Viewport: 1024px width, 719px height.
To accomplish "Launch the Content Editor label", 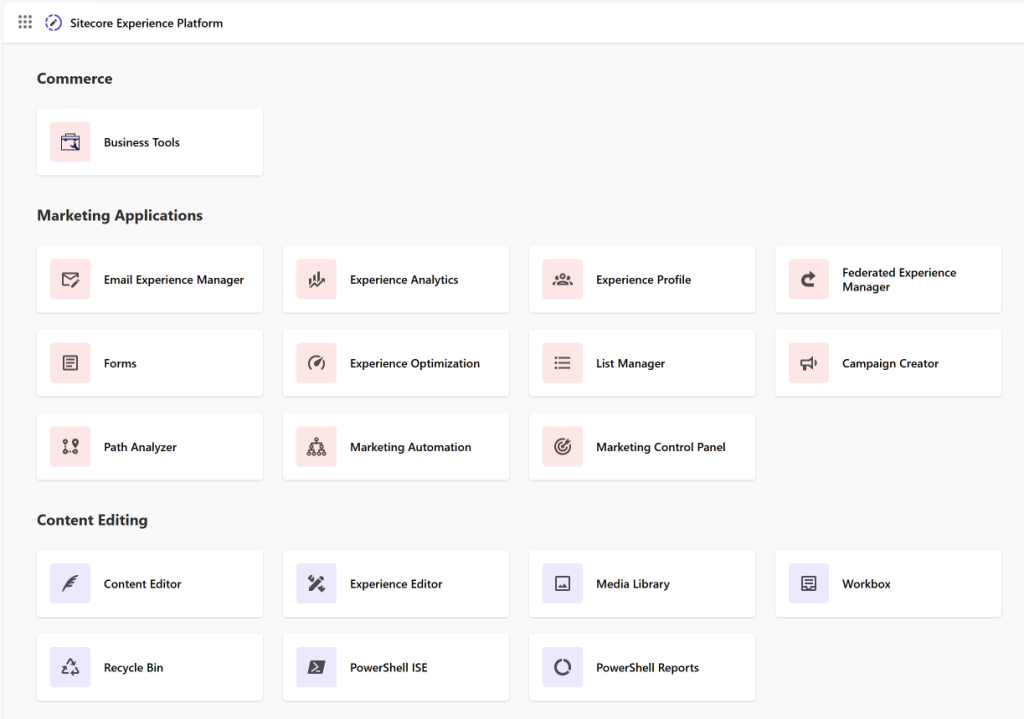I will click(142, 584).
